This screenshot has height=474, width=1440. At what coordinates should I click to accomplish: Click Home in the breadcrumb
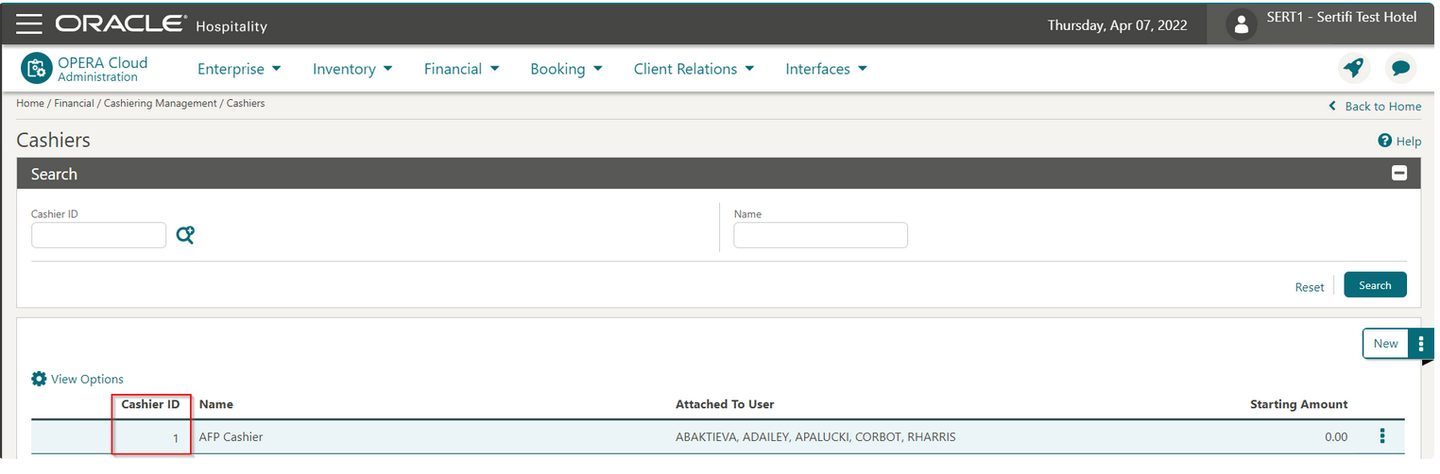pyautogui.click(x=30, y=103)
